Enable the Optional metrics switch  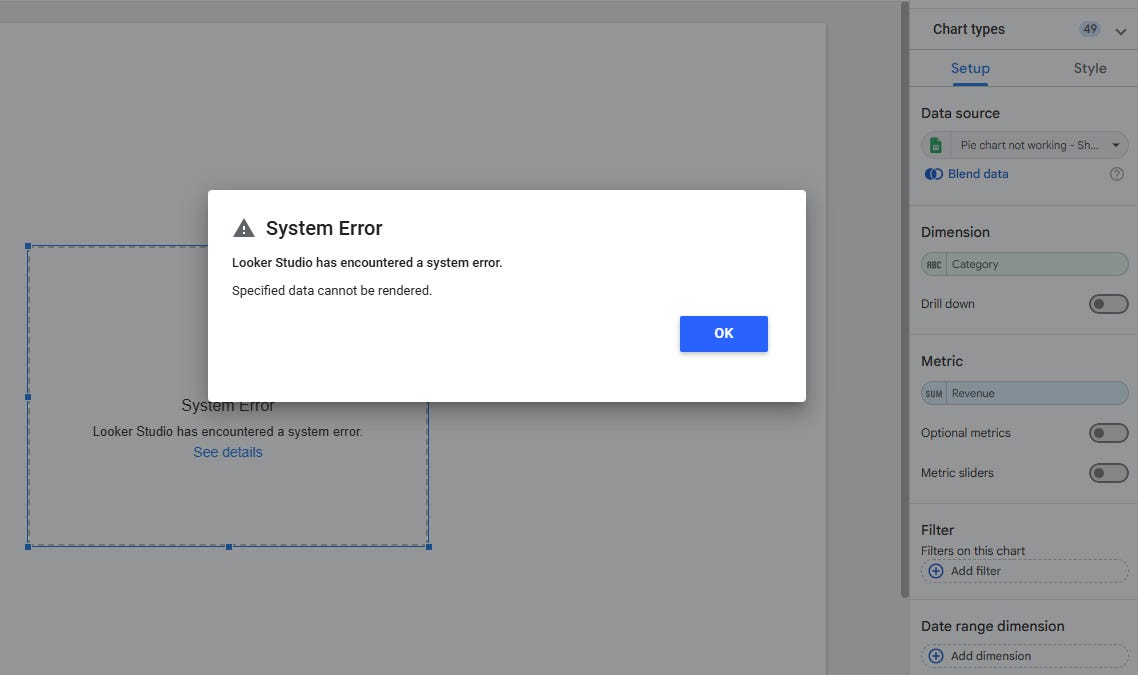pyautogui.click(x=1108, y=433)
